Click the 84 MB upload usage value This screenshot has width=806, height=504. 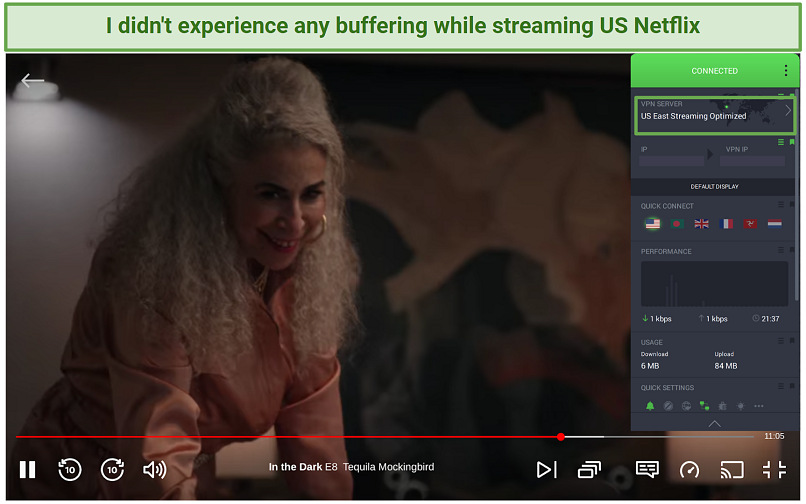726,366
